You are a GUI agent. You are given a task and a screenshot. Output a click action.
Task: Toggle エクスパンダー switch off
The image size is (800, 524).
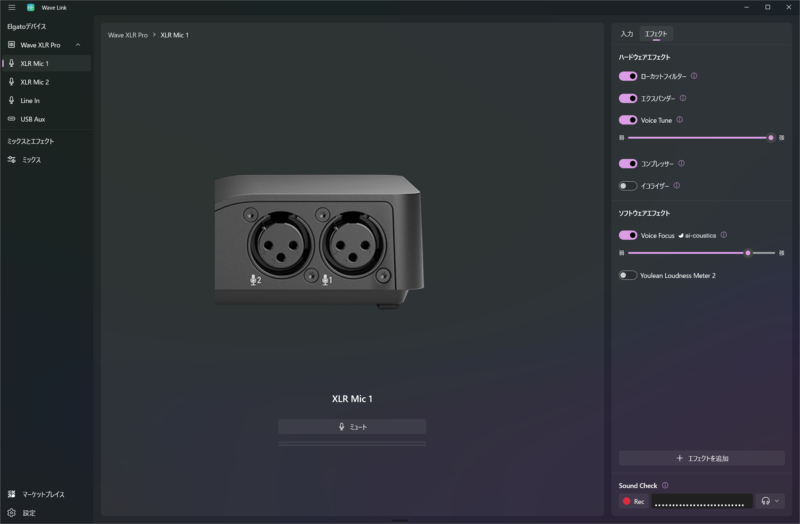point(628,98)
